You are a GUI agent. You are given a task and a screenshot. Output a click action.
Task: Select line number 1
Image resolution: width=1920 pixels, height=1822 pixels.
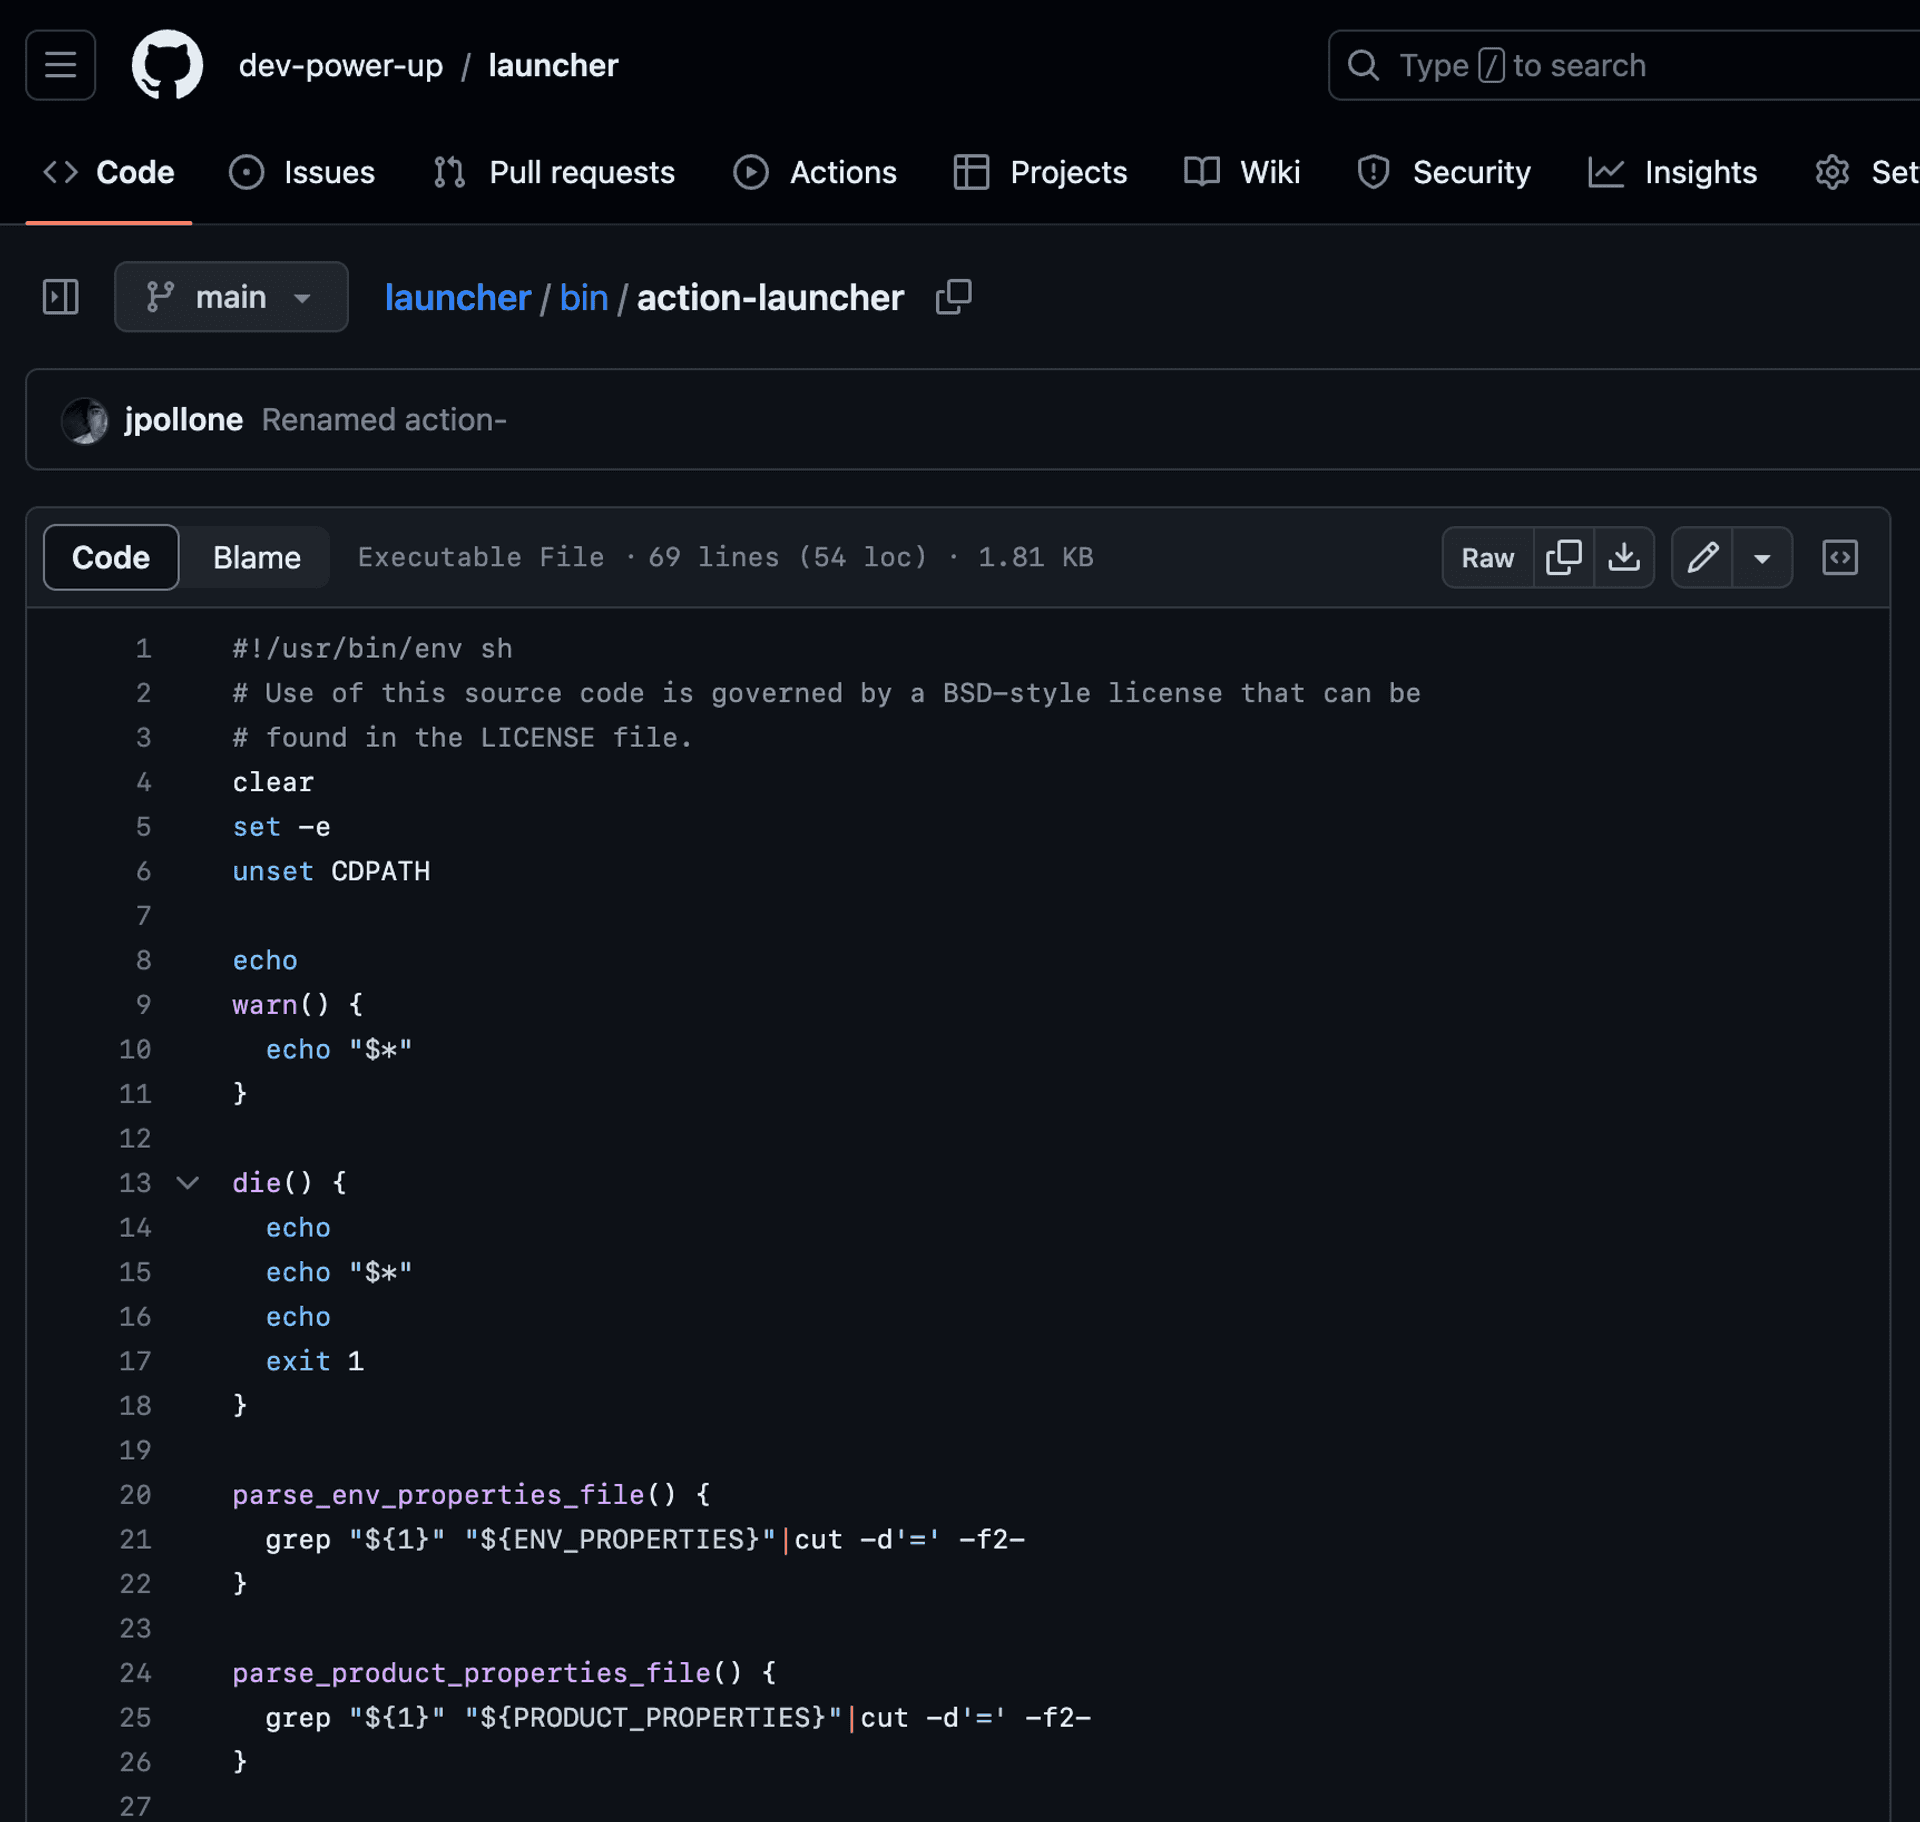(143, 649)
